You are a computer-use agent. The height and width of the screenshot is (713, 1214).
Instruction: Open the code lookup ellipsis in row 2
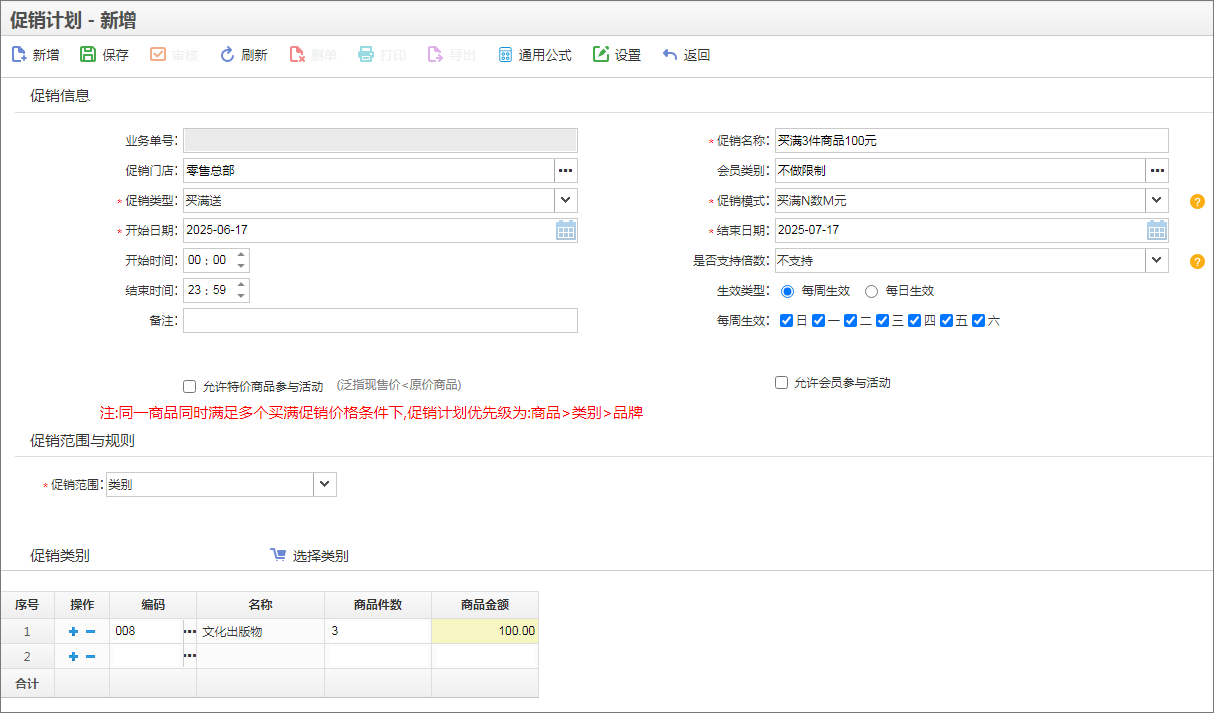190,657
